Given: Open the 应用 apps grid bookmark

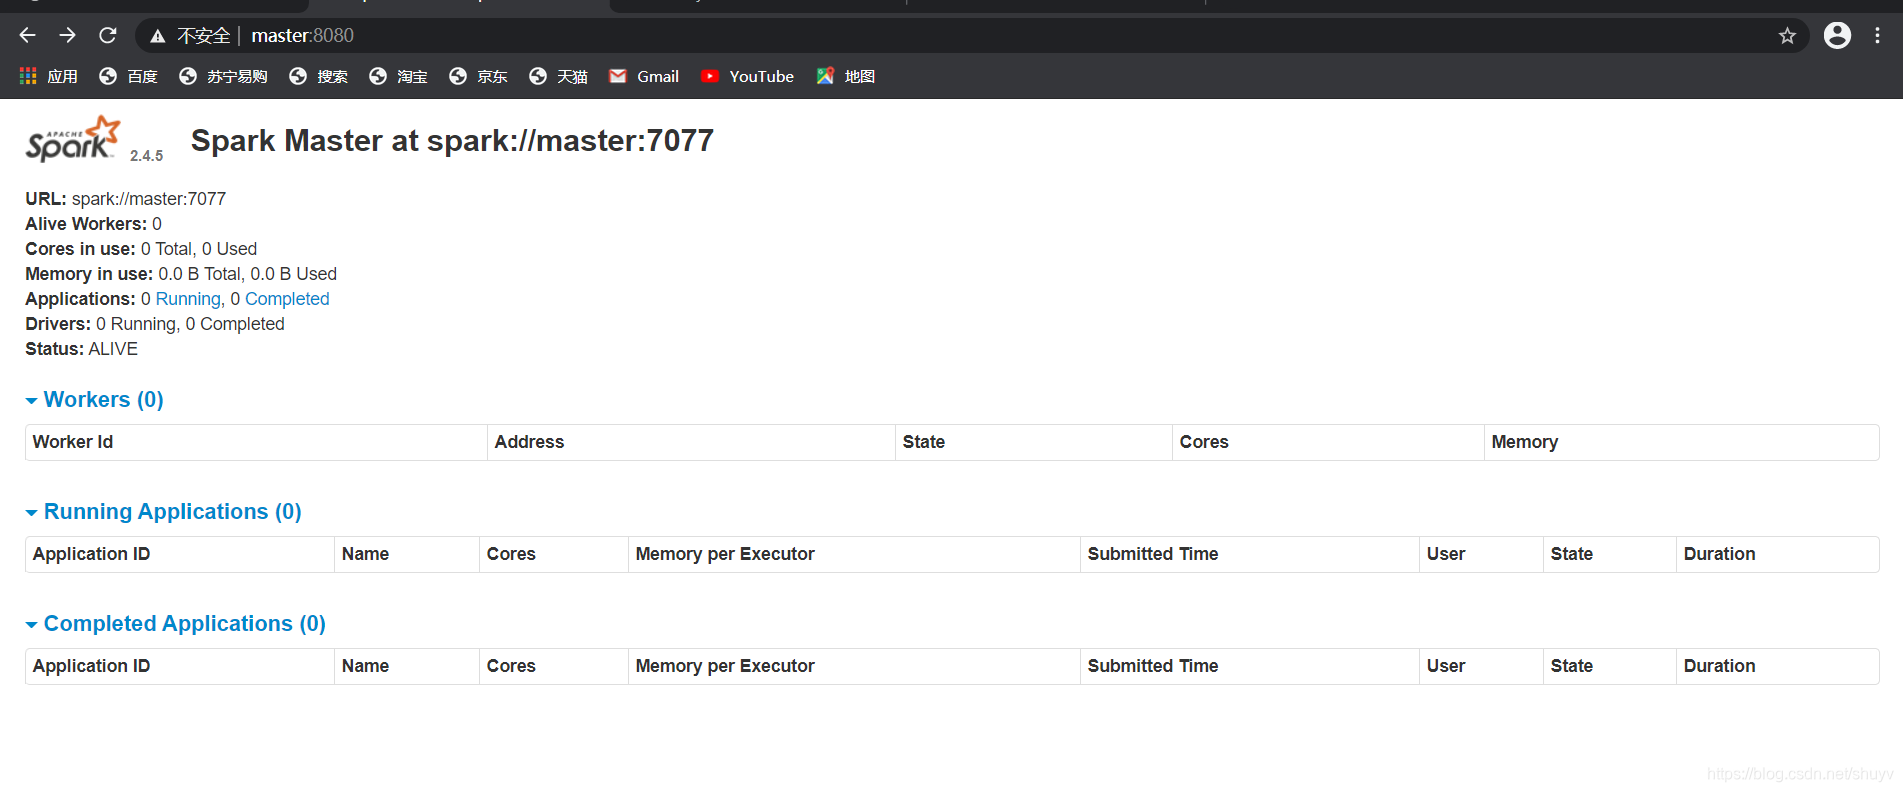Looking at the screenshot, I should [x=48, y=76].
